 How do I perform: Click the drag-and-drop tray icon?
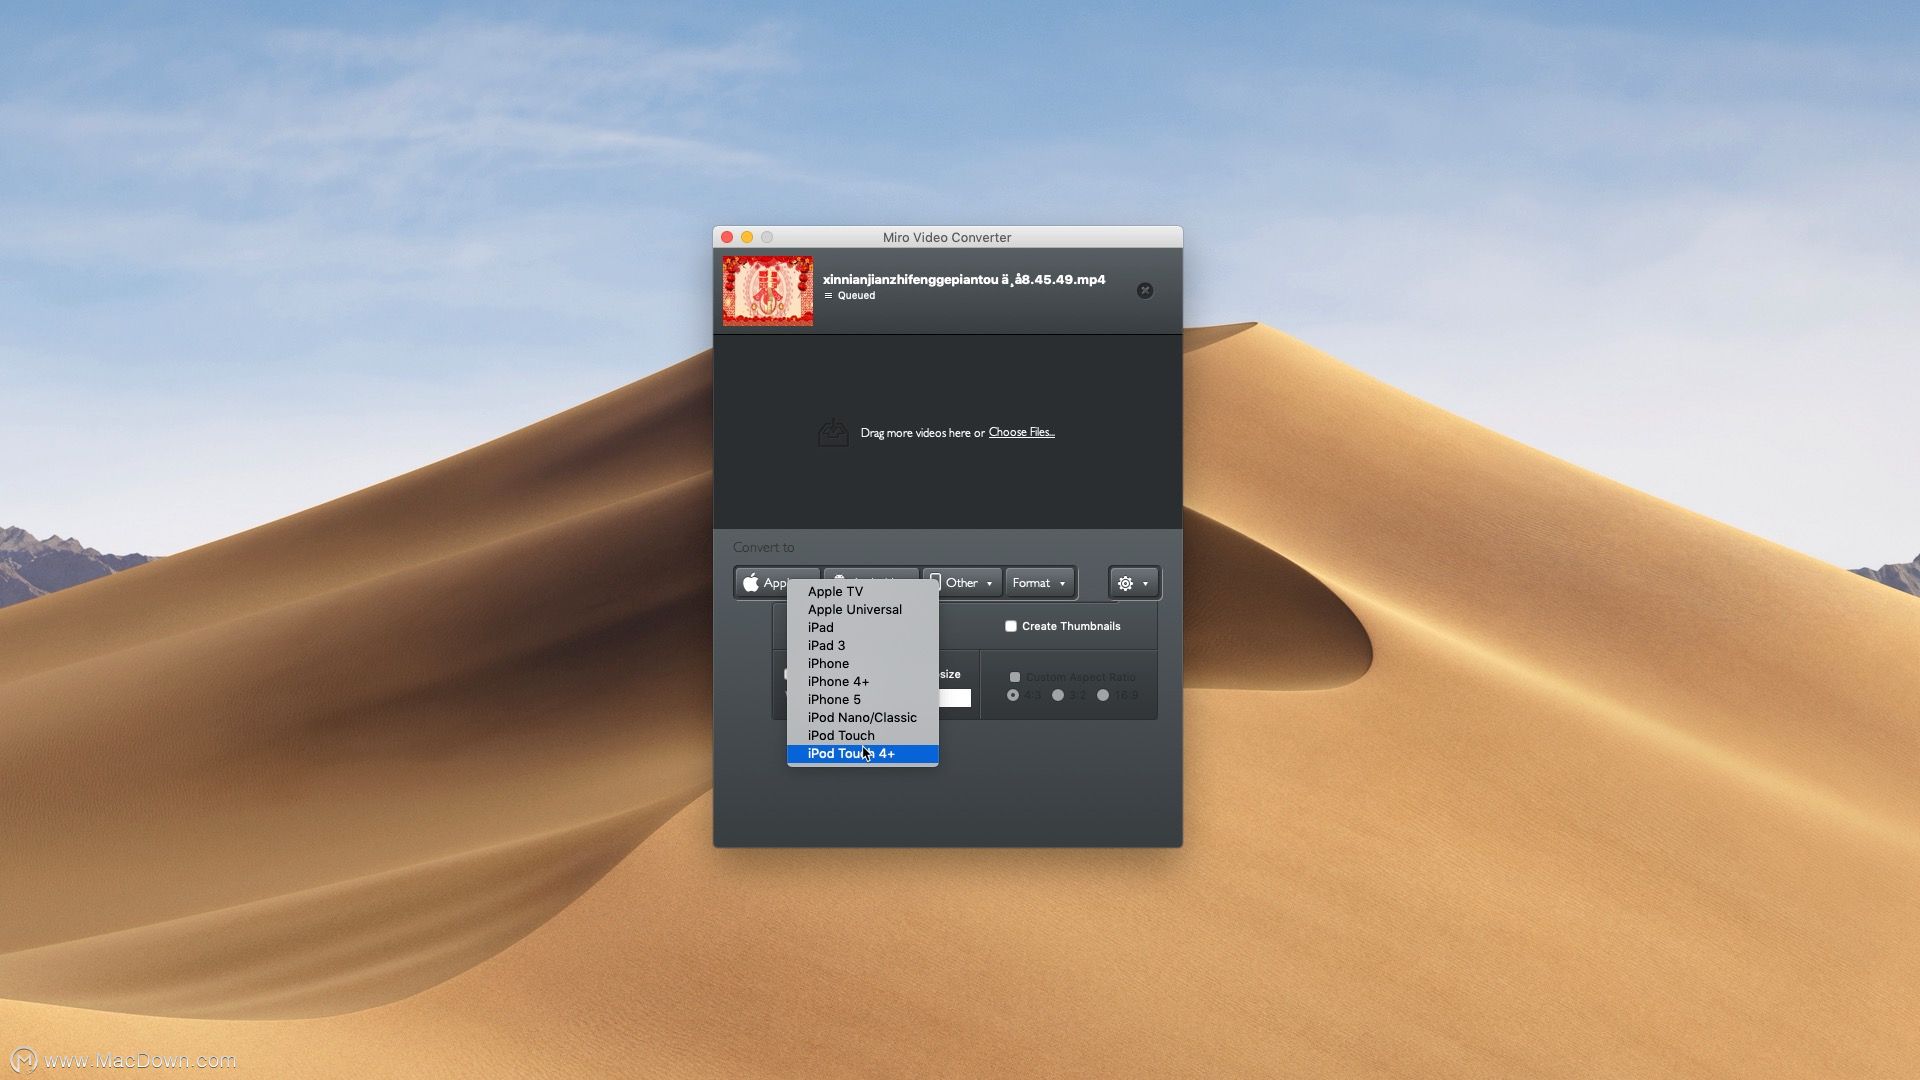click(834, 431)
